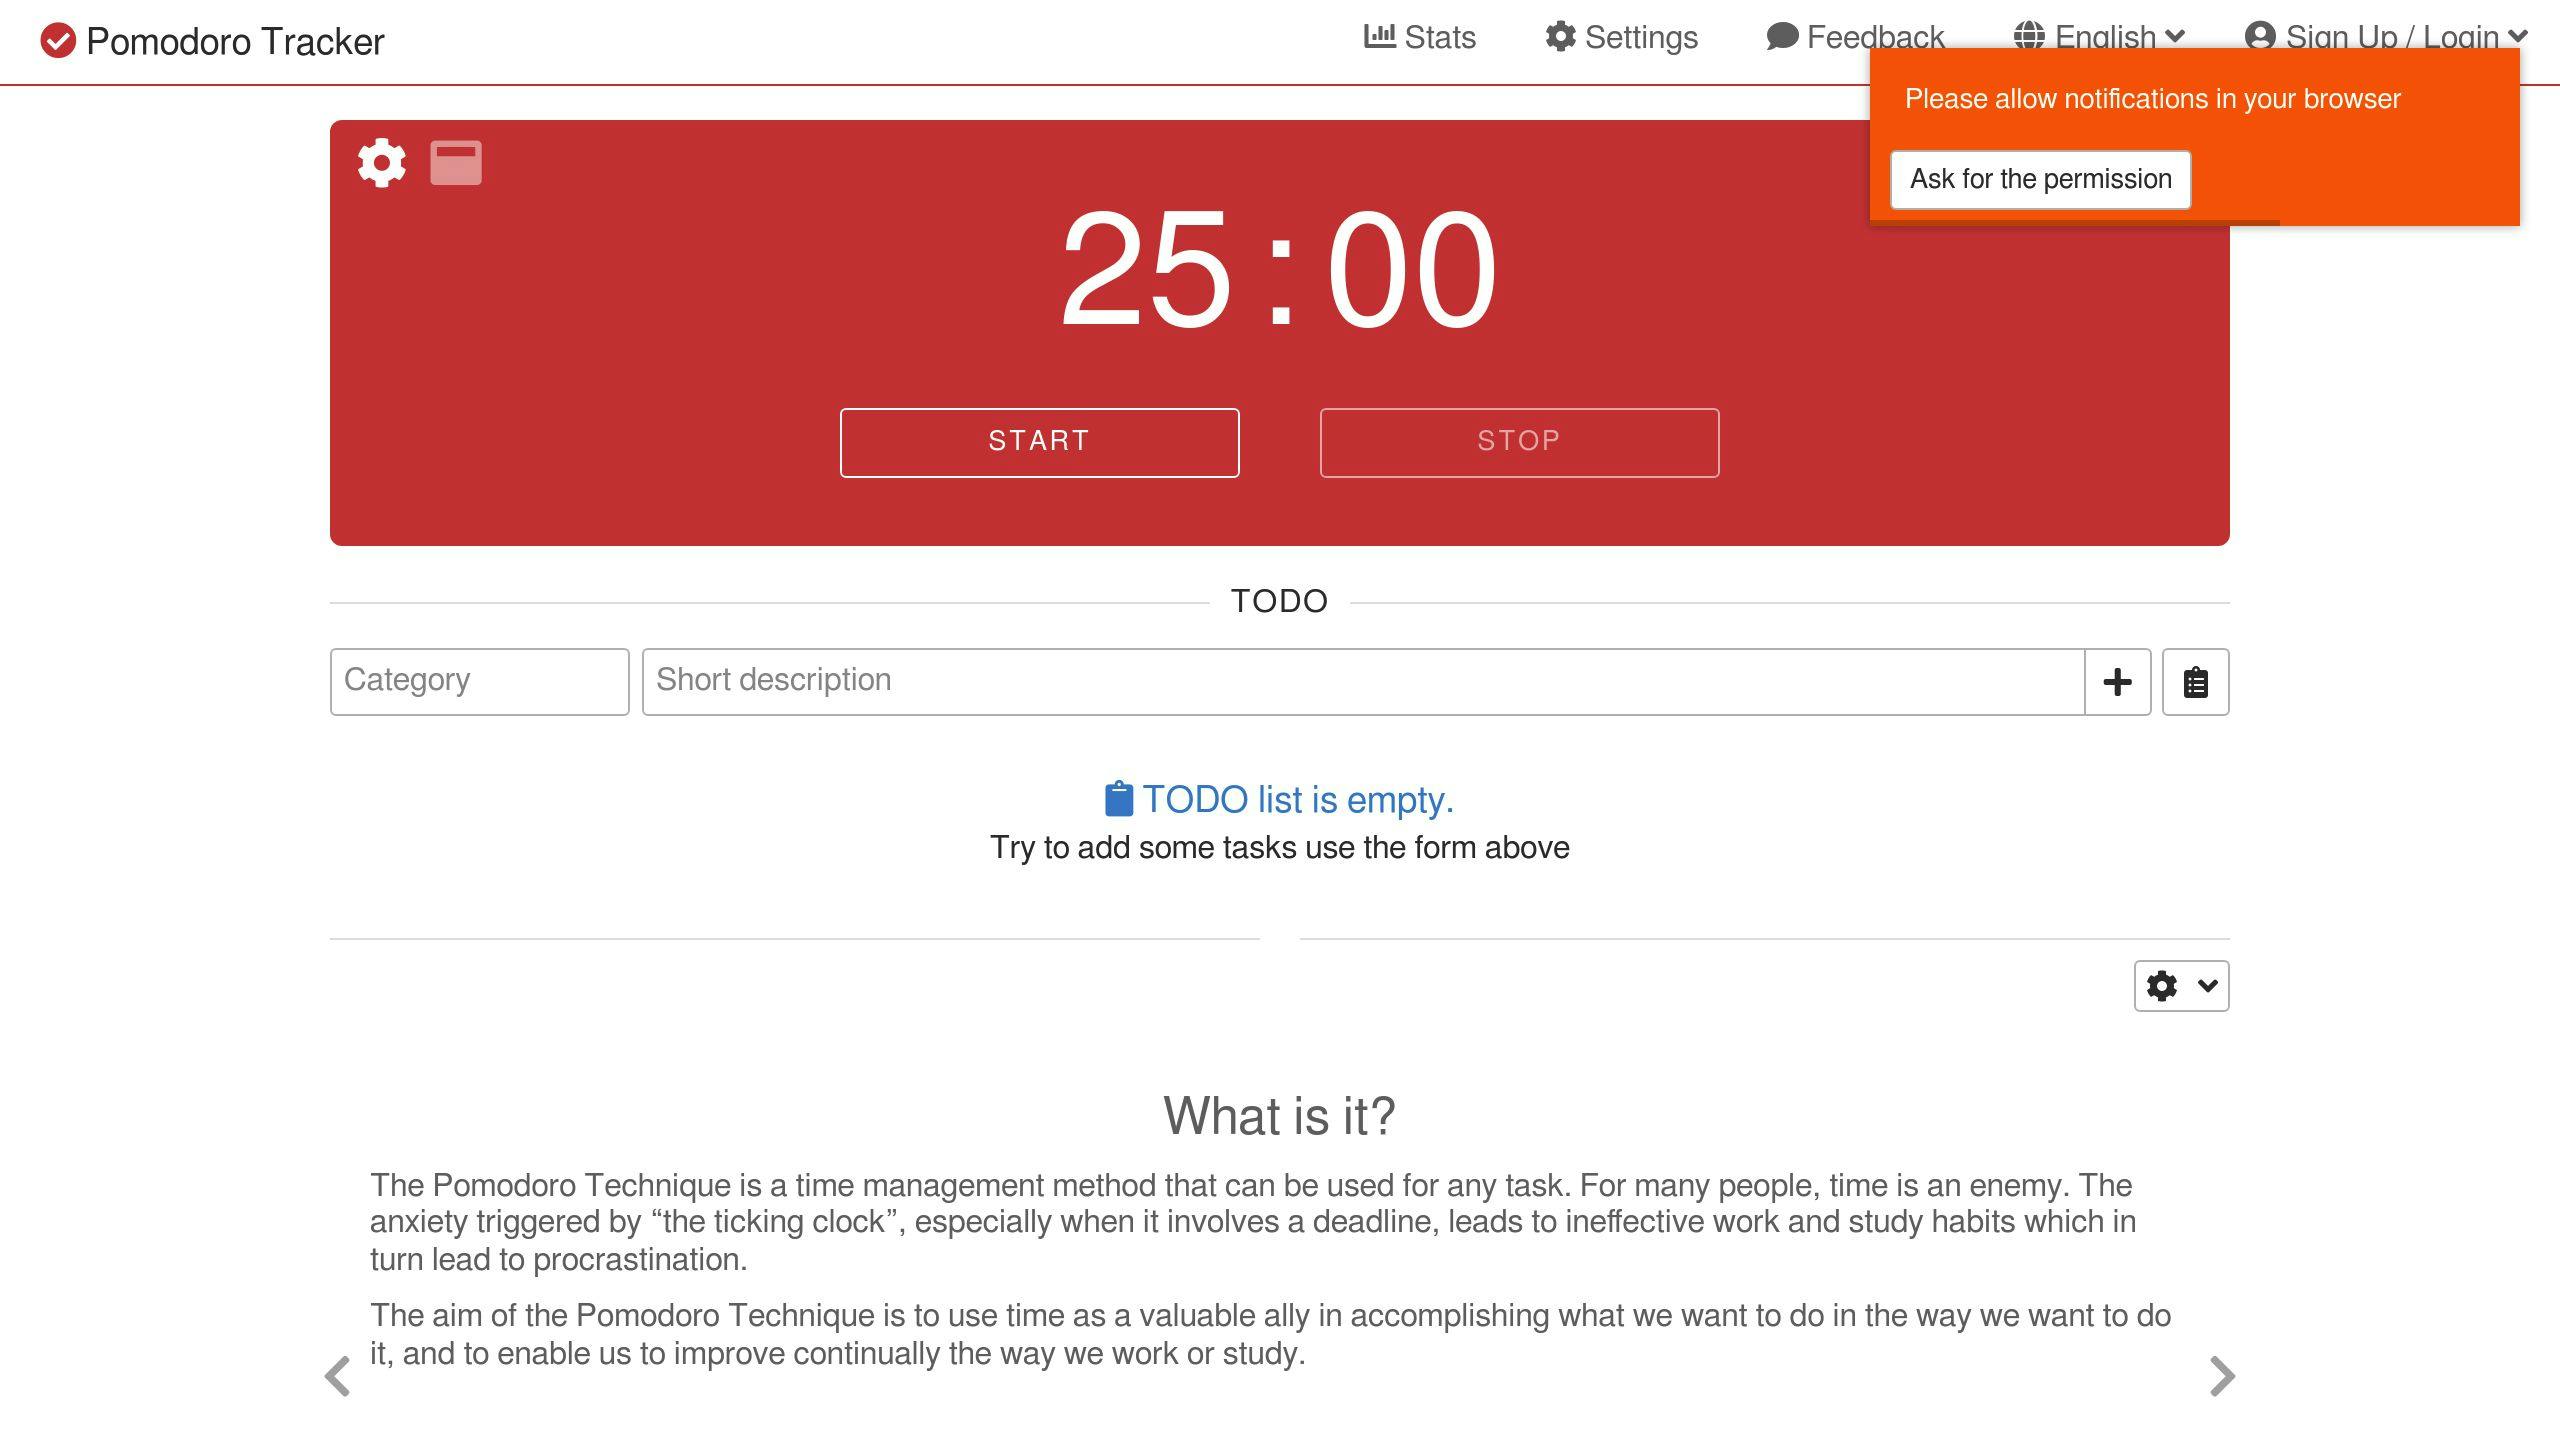Click Ask for the permission notification button

coord(2041,178)
